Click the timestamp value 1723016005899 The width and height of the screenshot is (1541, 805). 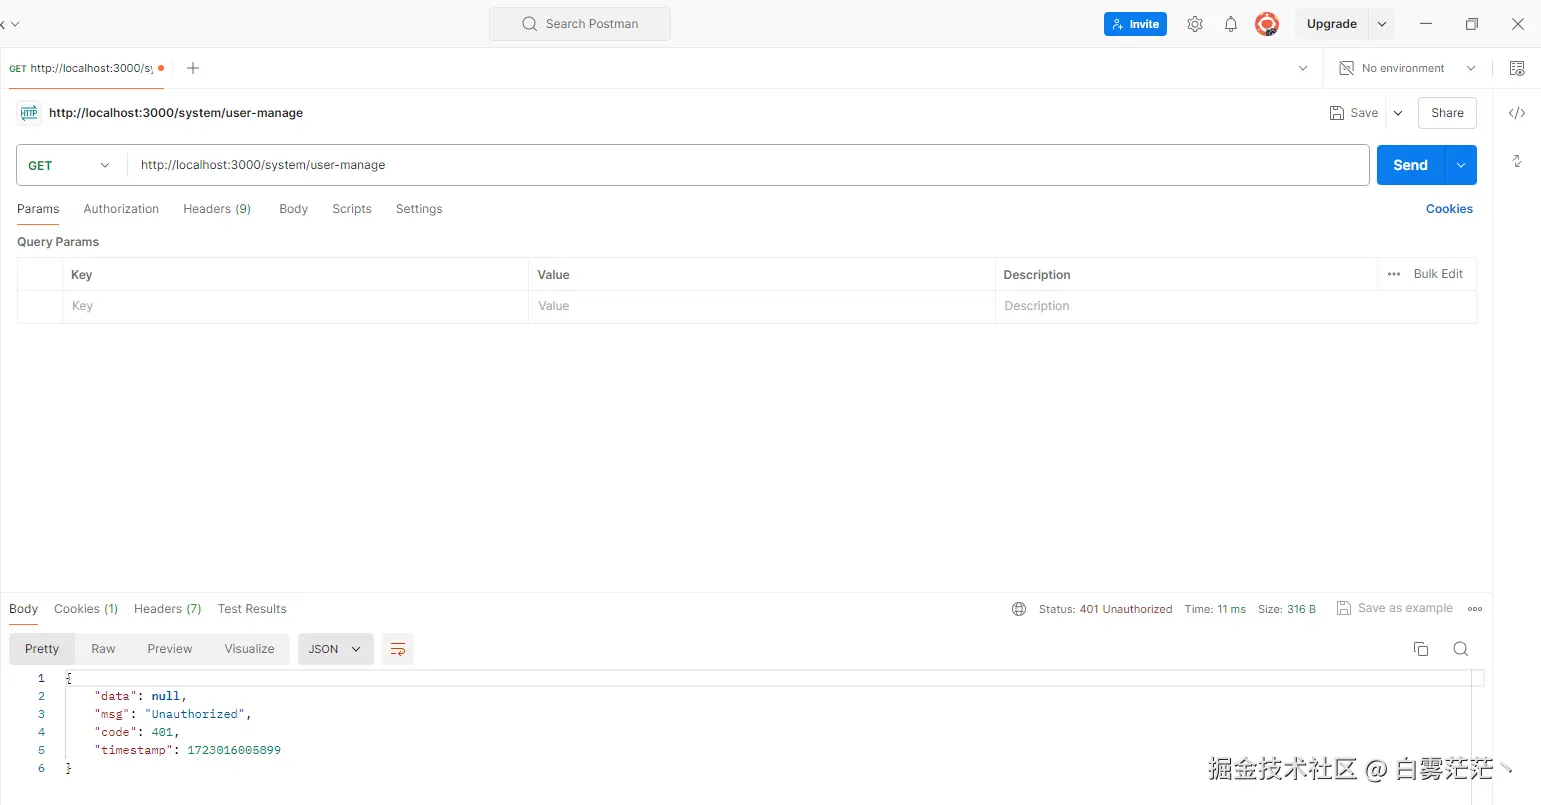234,750
